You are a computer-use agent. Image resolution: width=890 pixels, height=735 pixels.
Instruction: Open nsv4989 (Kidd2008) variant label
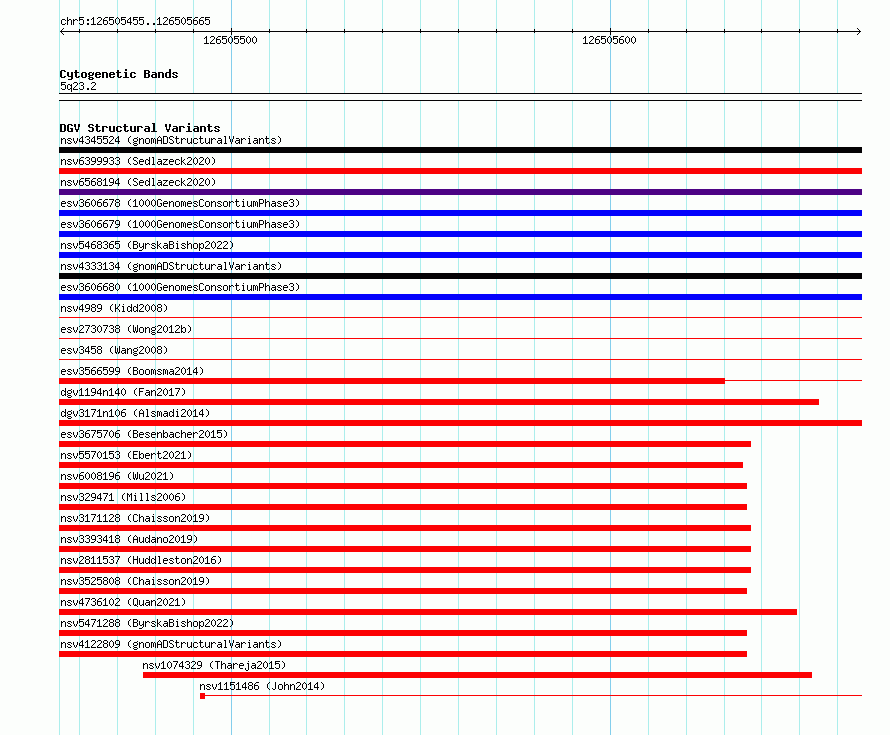coord(114,308)
